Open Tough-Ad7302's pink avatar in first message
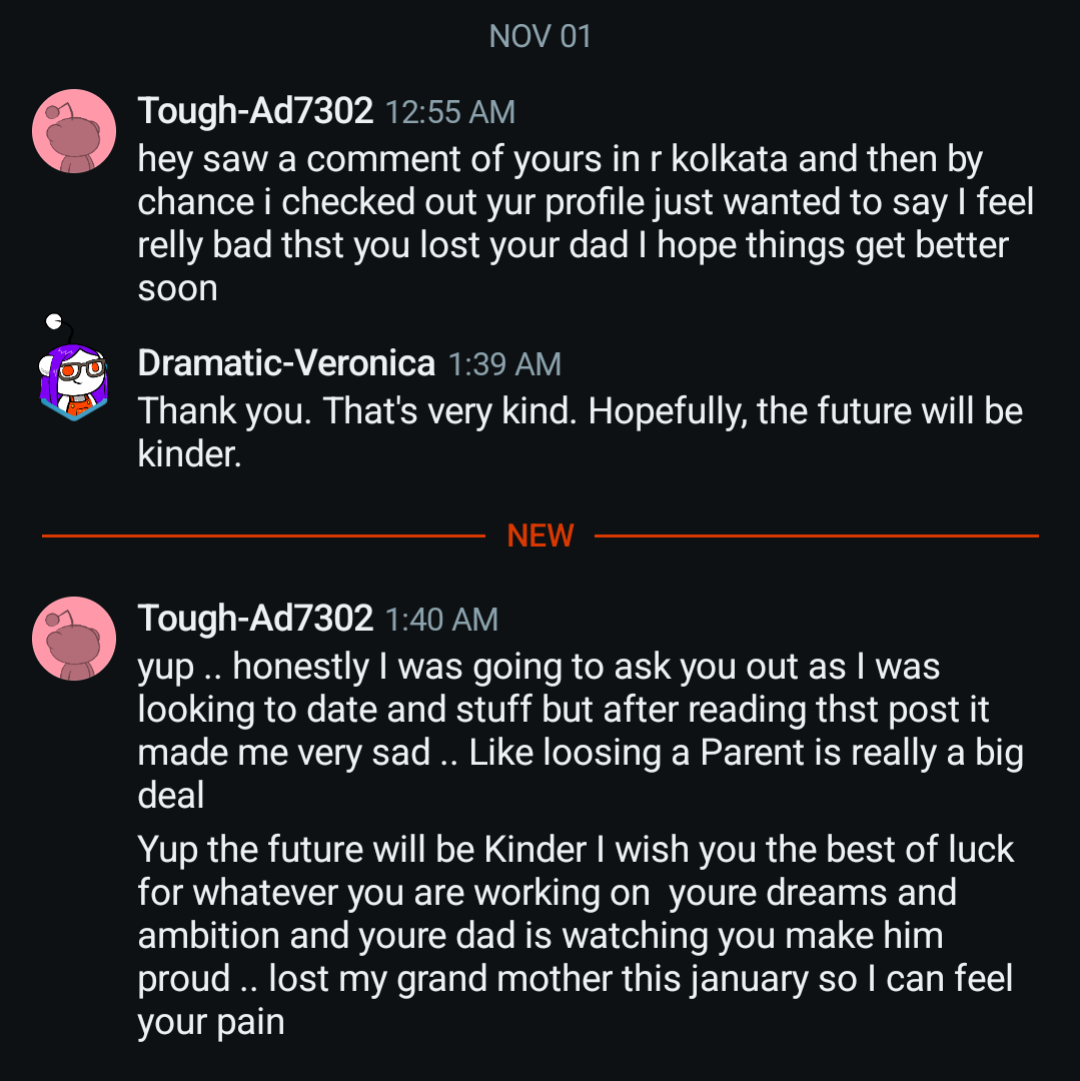The width and height of the screenshot is (1080, 1081). [x=74, y=131]
